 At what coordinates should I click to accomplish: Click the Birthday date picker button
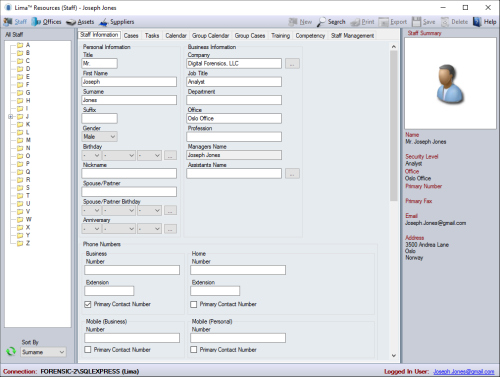click(170, 155)
